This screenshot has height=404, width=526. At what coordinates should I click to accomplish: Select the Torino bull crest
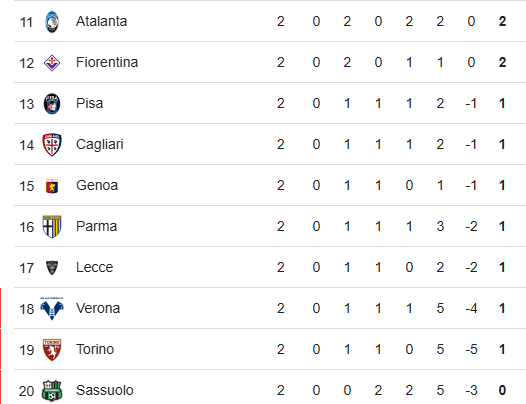point(52,350)
